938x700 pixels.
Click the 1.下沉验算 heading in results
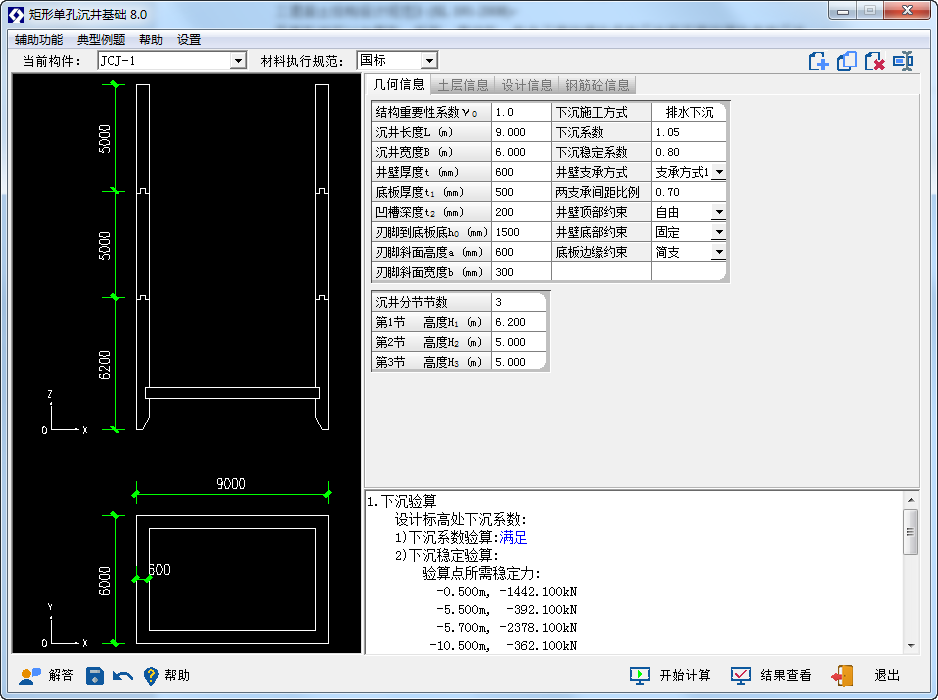pyautogui.click(x=402, y=501)
